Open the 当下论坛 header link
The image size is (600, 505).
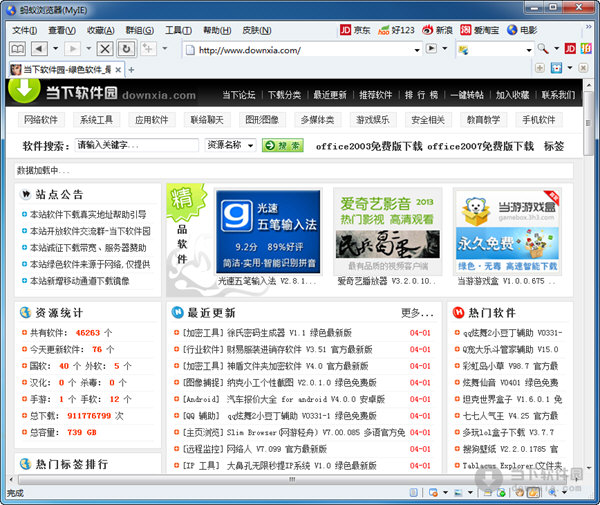(x=239, y=95)
